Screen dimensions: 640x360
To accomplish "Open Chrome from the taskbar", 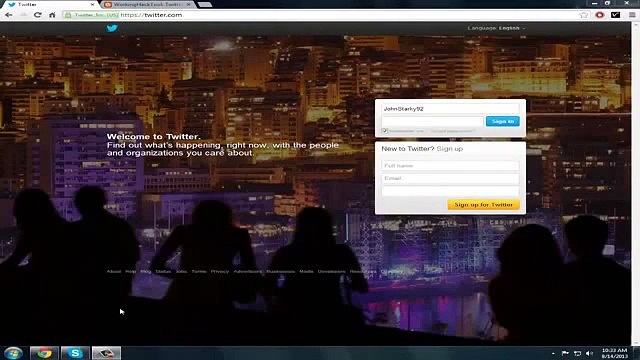I will [x=44, y=353].
